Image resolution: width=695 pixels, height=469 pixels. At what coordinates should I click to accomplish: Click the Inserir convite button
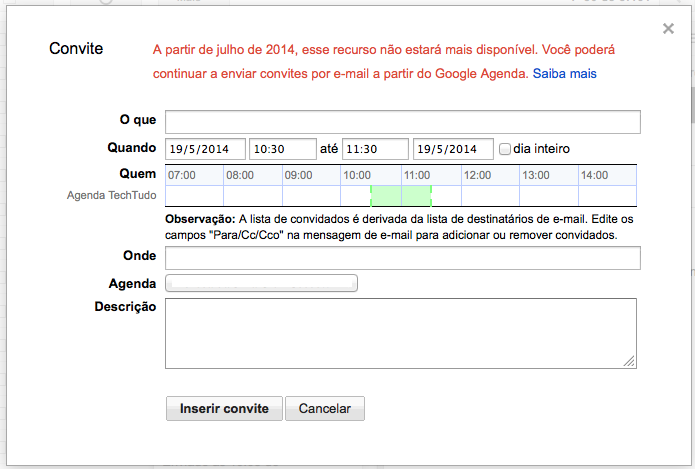click(224, 408)
